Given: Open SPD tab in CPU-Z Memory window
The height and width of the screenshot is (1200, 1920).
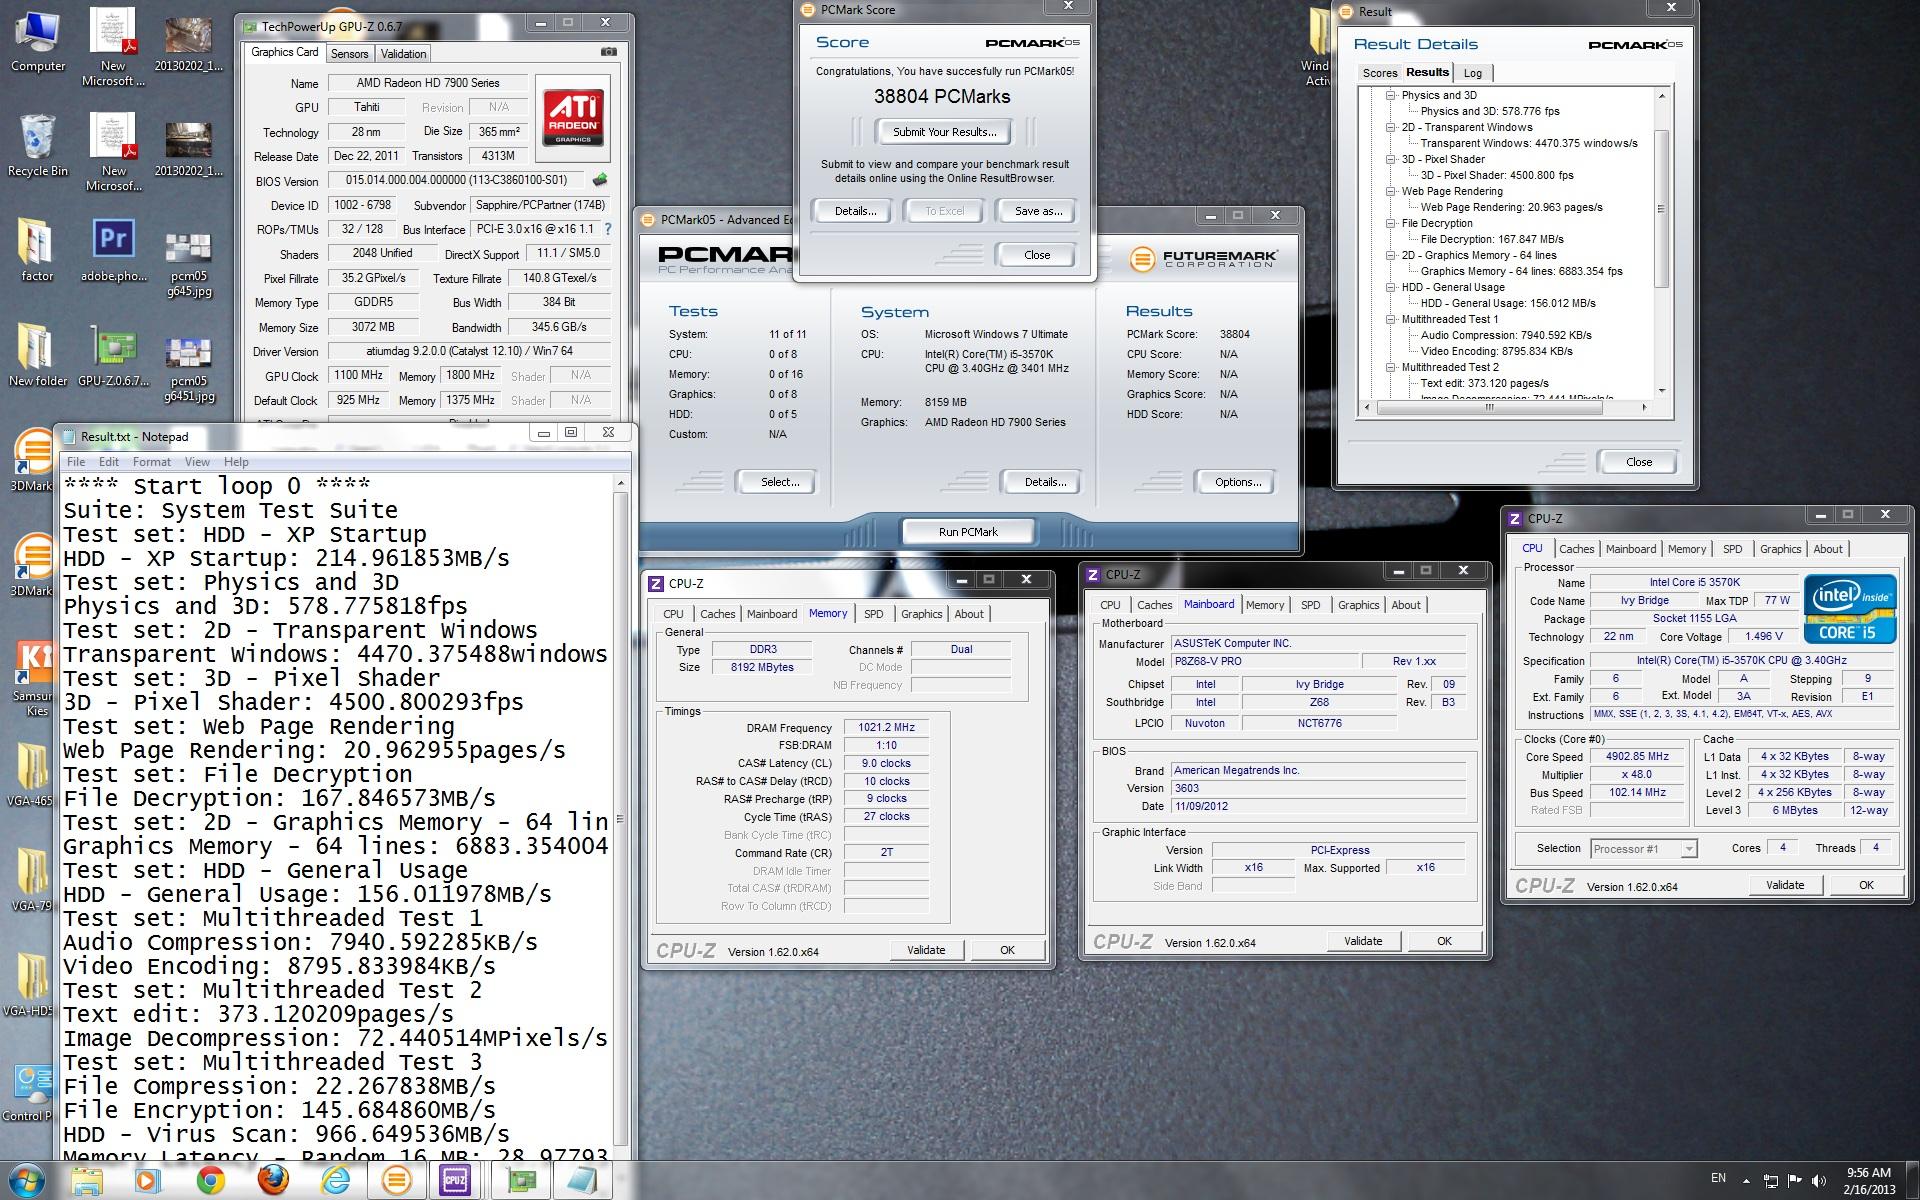Looking at the screenshot, I should (x=874, y=614).
